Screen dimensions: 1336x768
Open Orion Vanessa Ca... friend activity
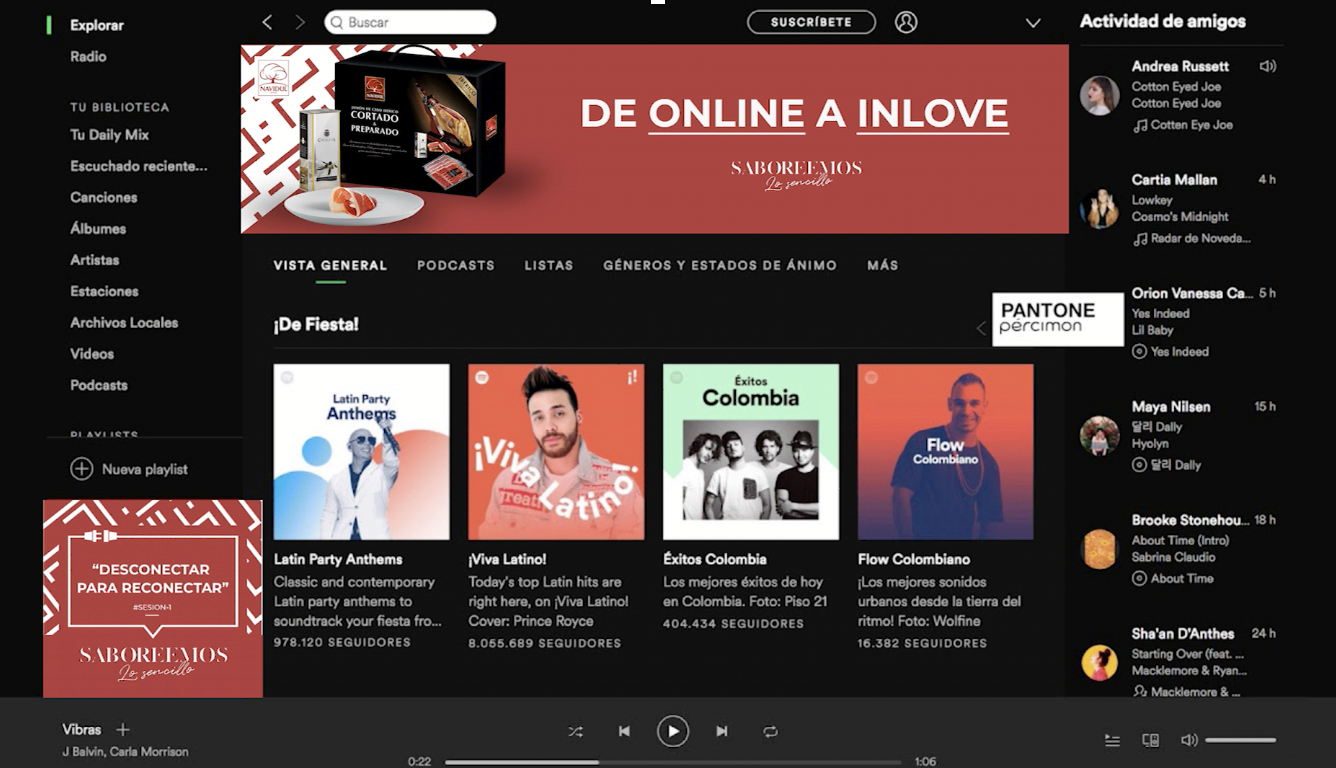coord(1192,293)
